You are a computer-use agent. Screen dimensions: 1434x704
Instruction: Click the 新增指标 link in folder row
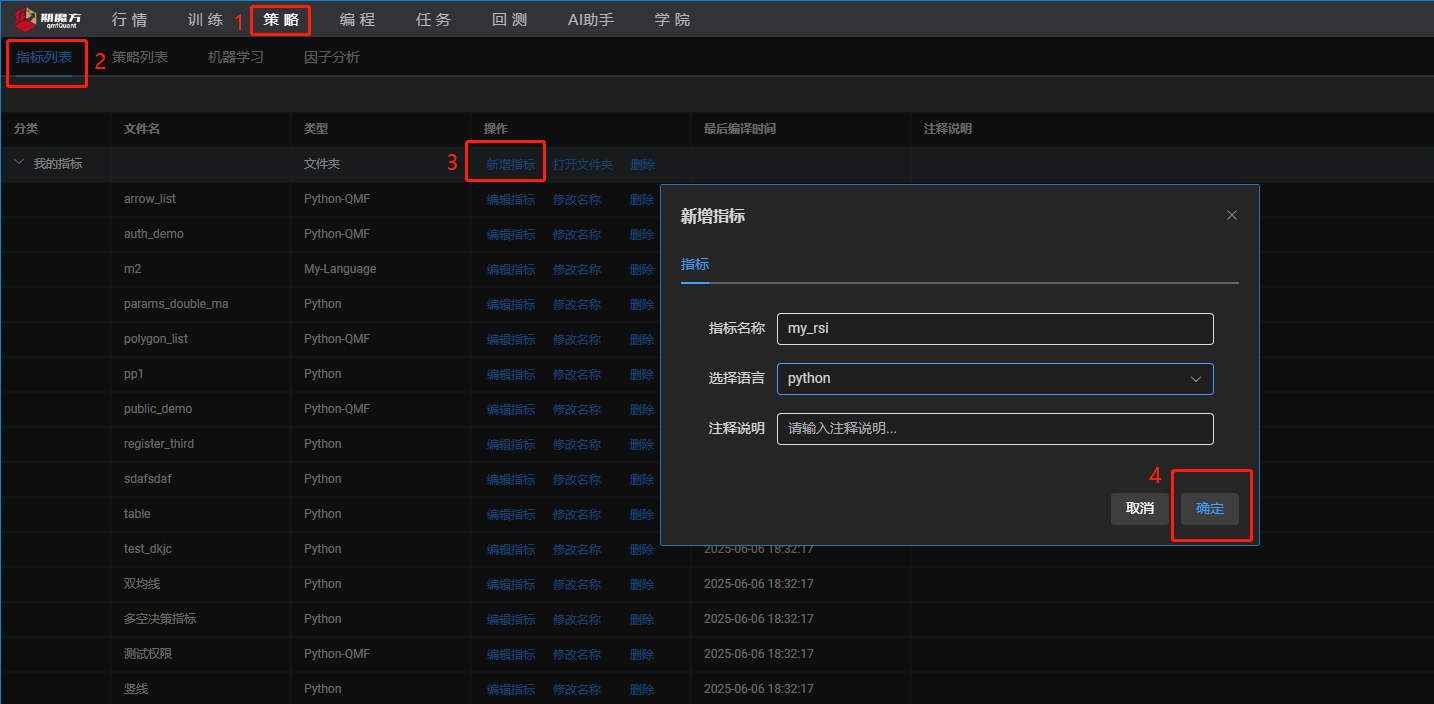(511, 164)
